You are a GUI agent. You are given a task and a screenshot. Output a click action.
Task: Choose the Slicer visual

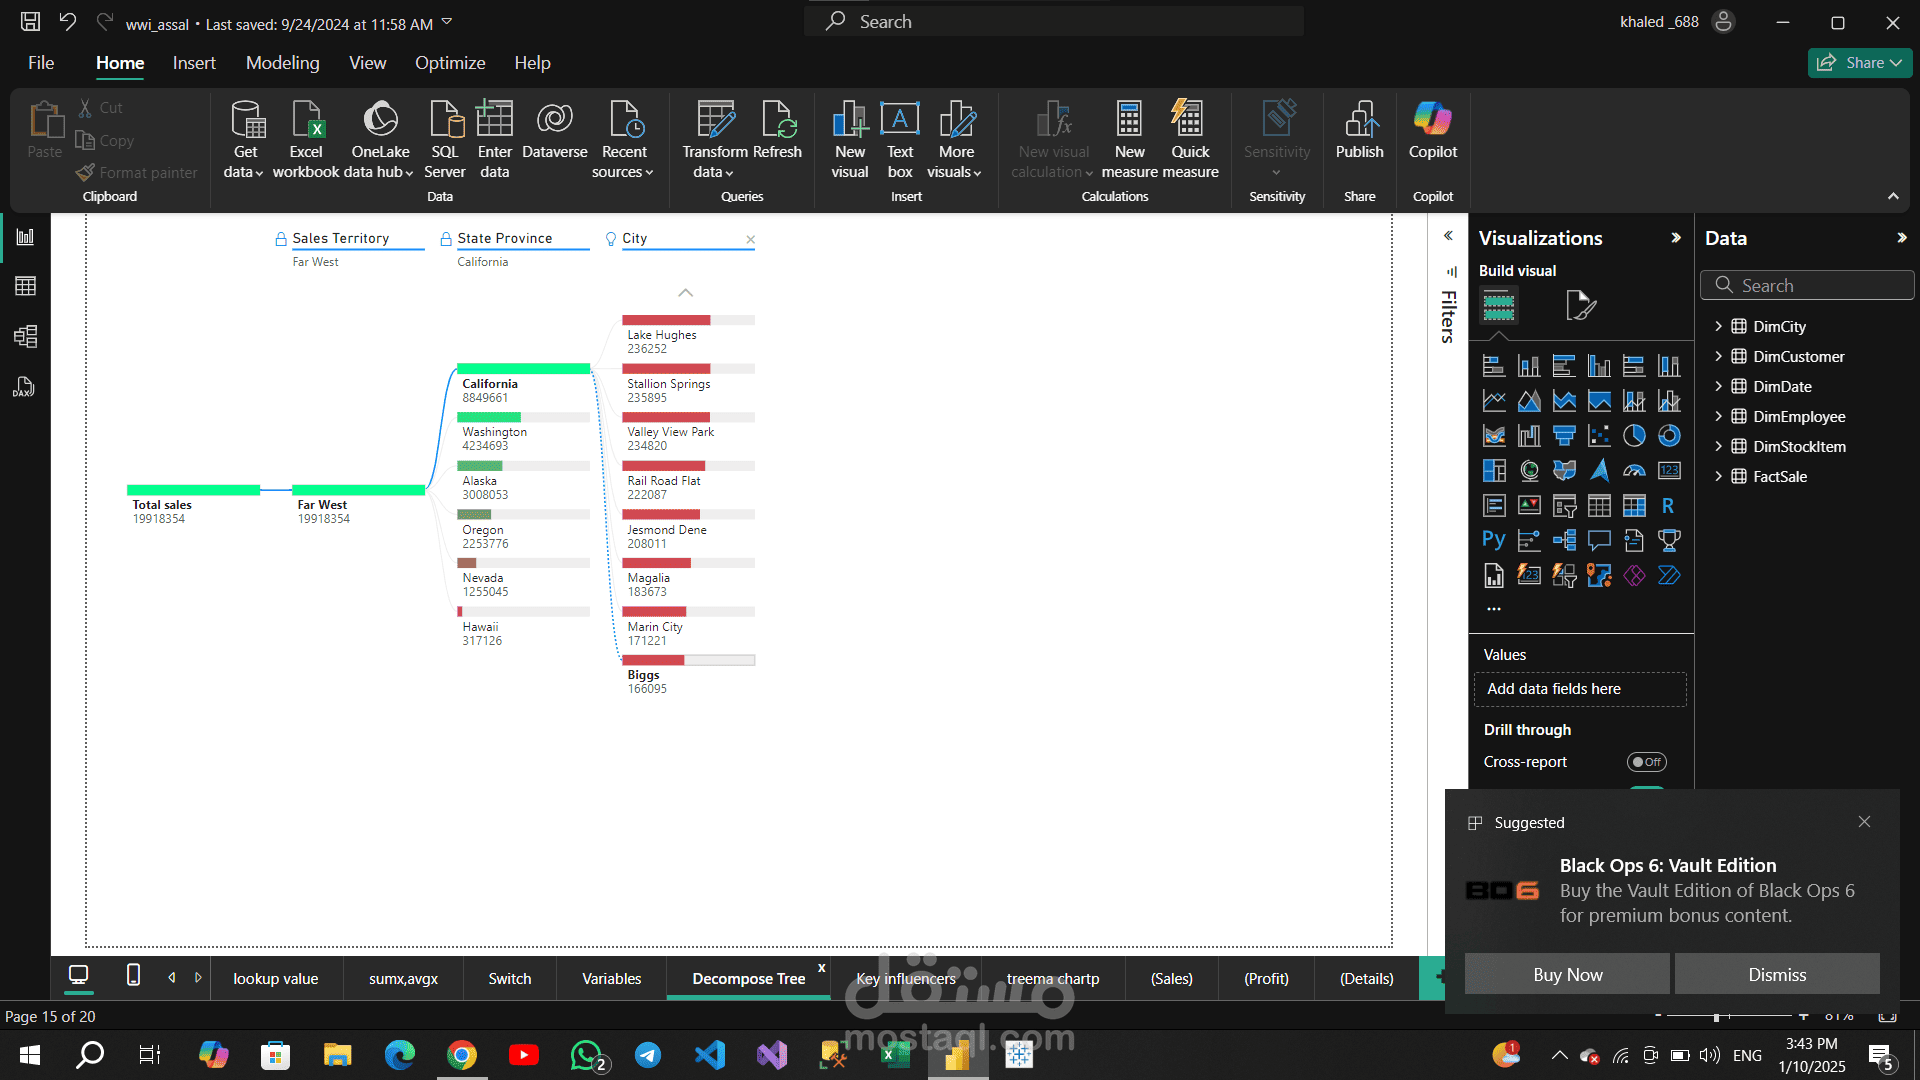pos(1564,506)
